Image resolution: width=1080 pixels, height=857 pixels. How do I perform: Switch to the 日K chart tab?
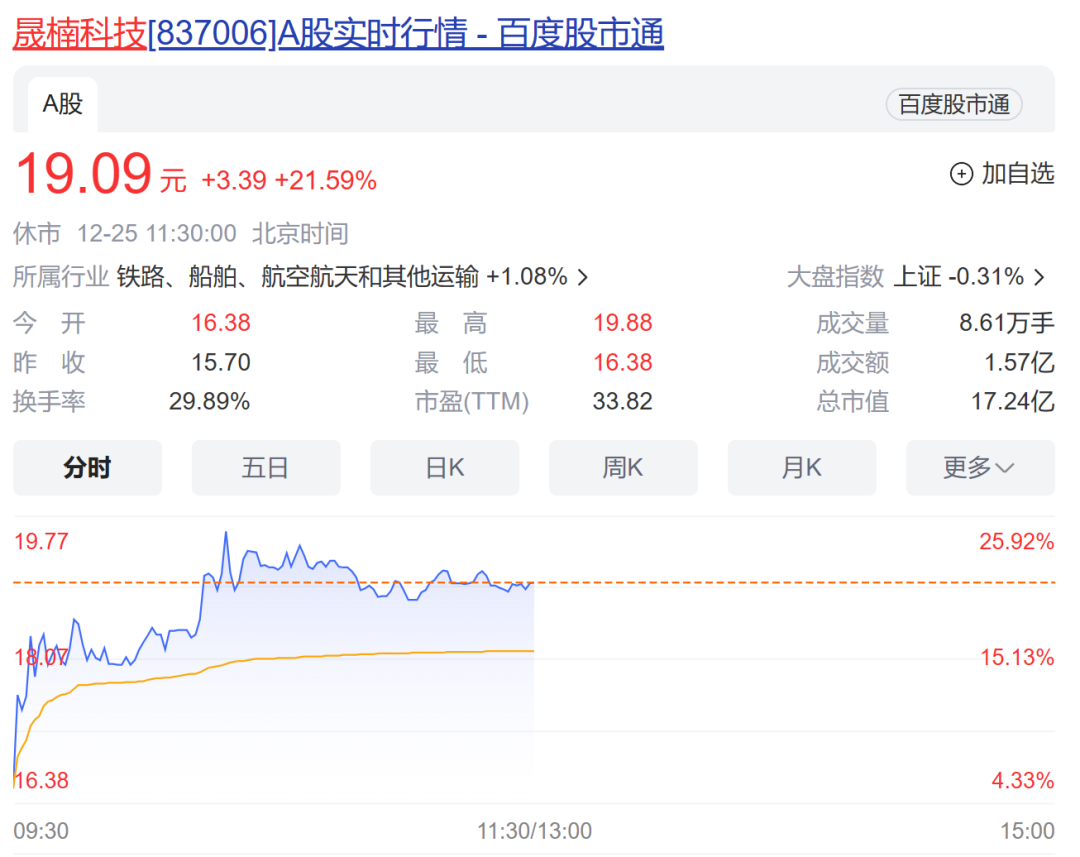coord(445,468)
